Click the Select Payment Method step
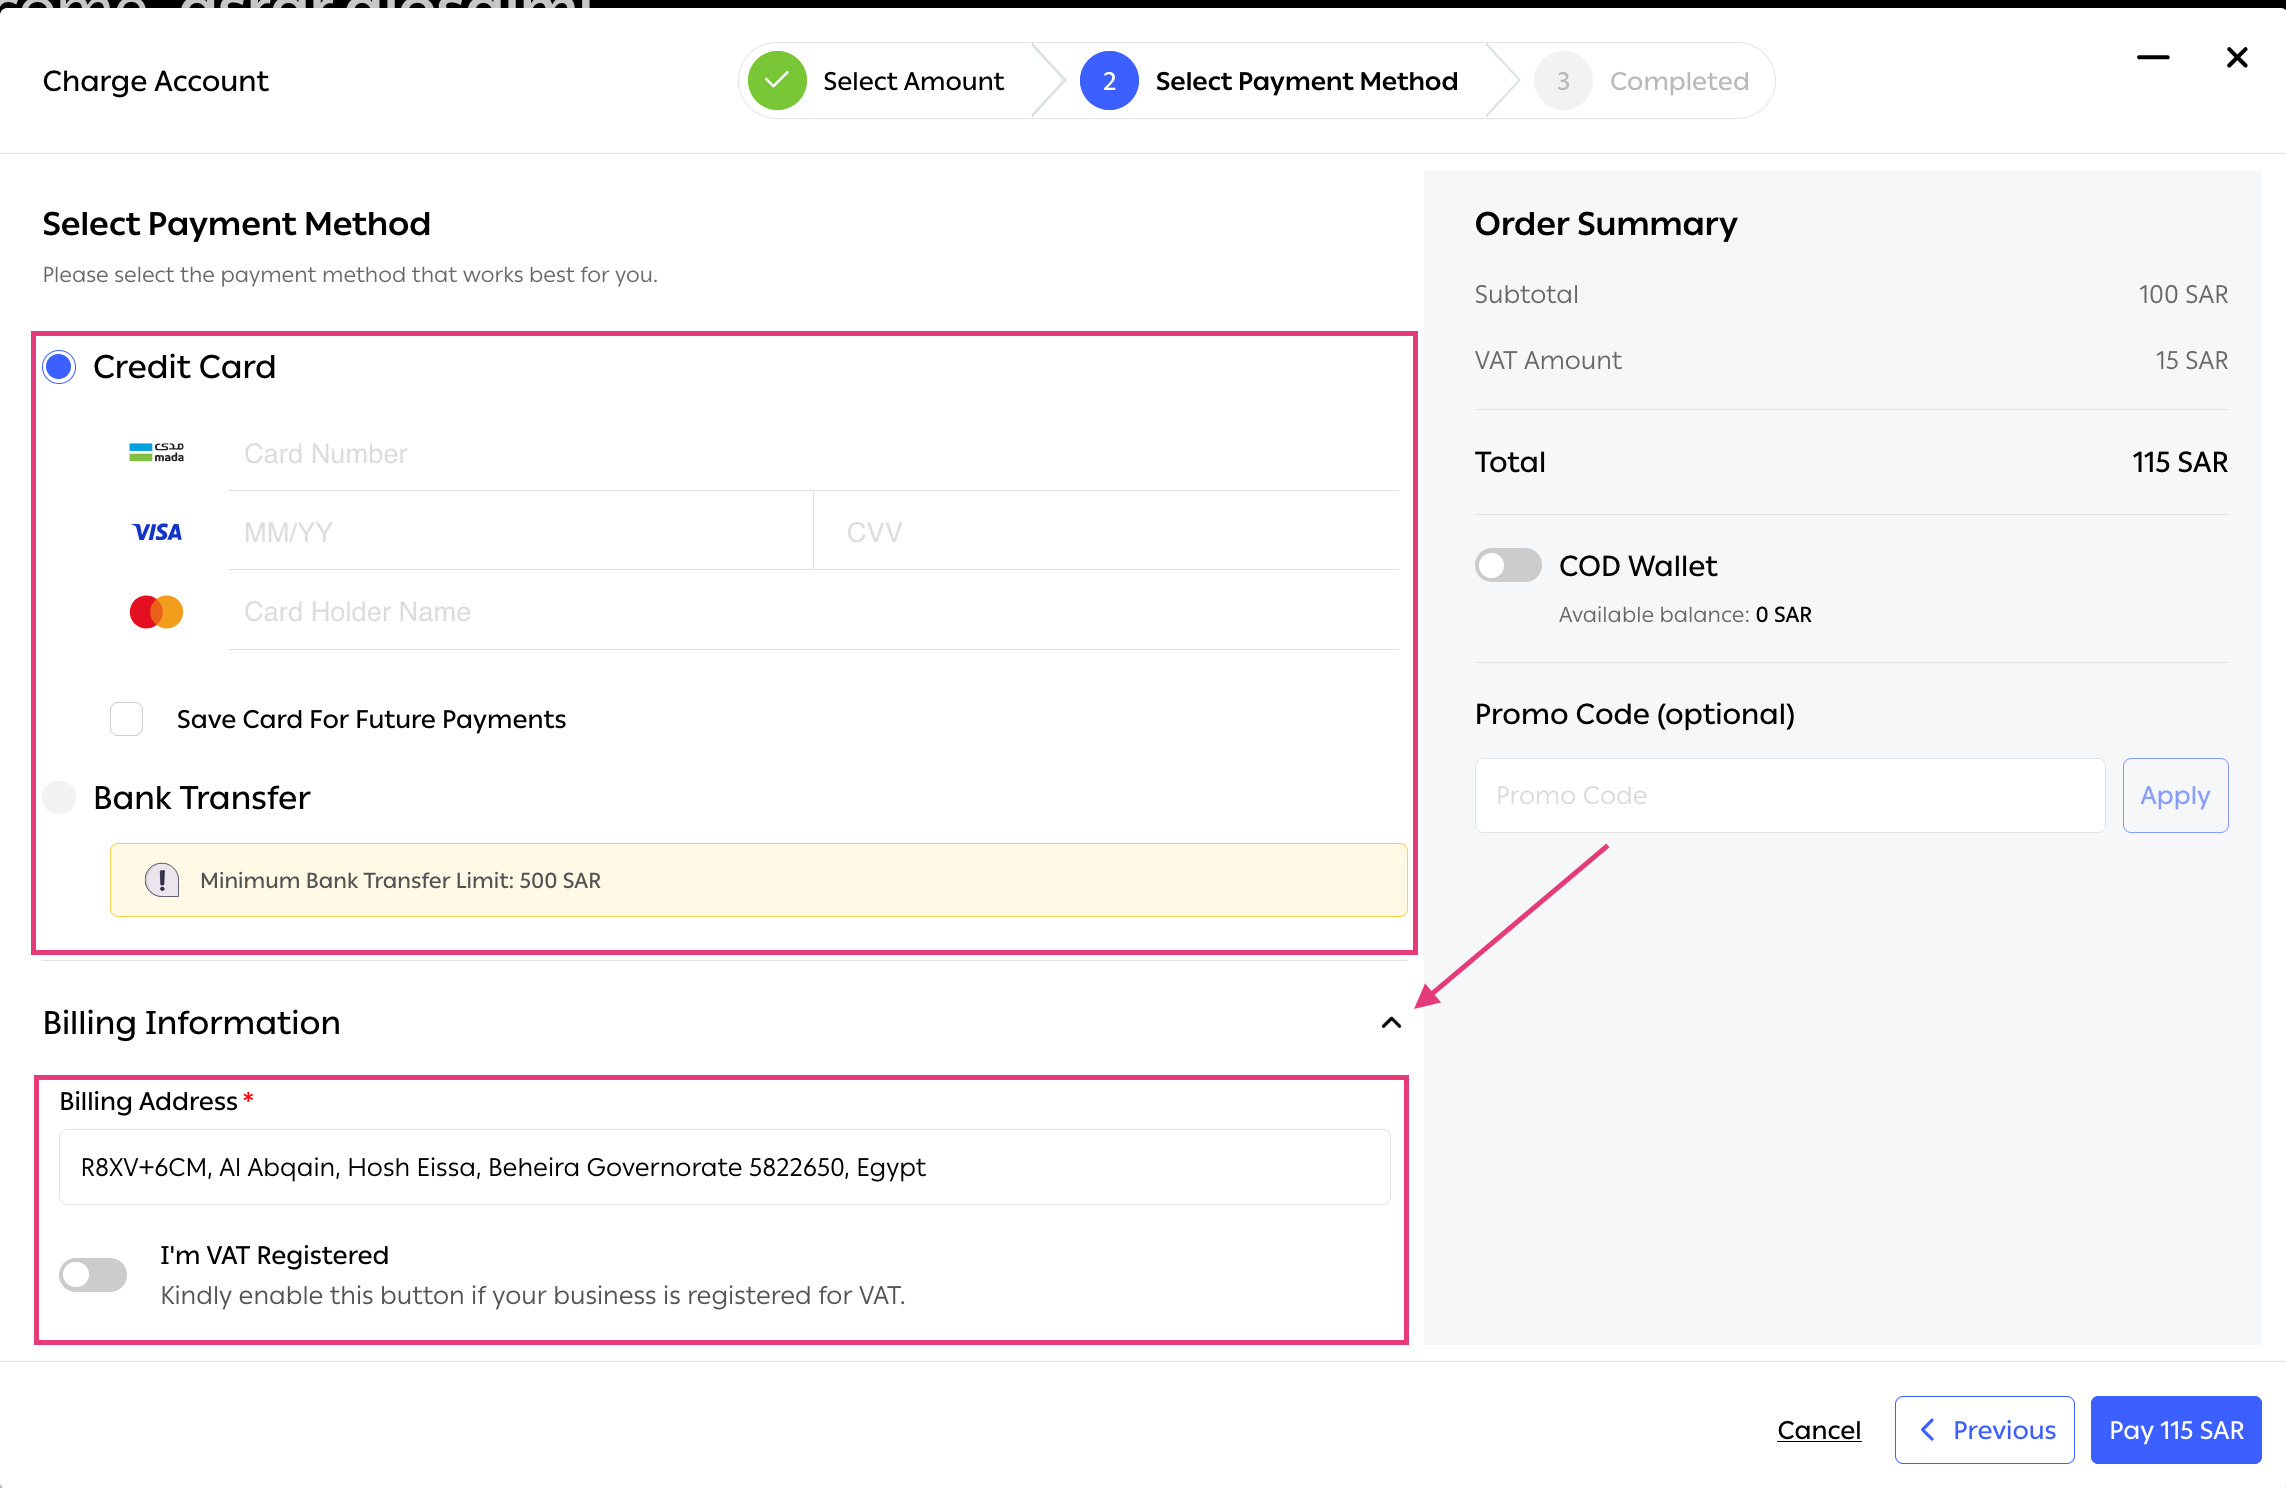Viewport: 2286px width, 1488px height. [1305, 81]
